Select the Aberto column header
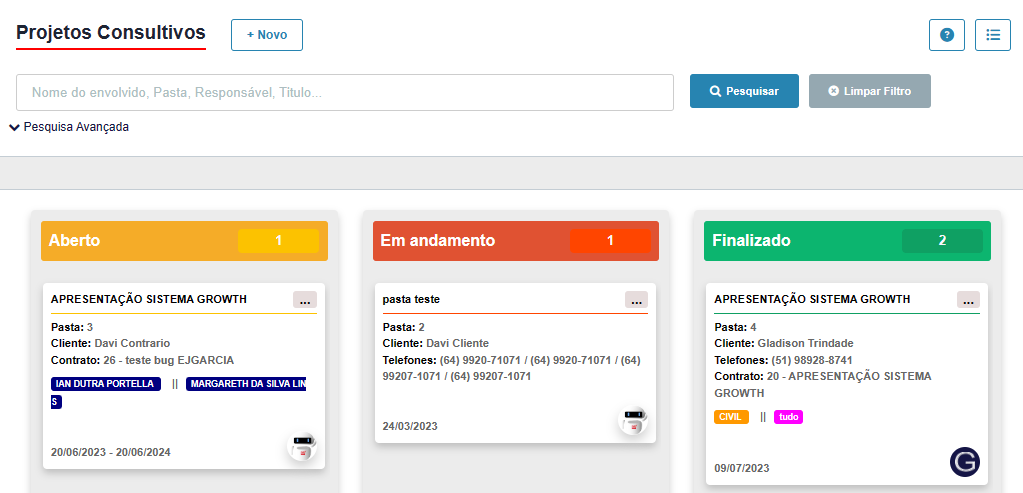 185,241
